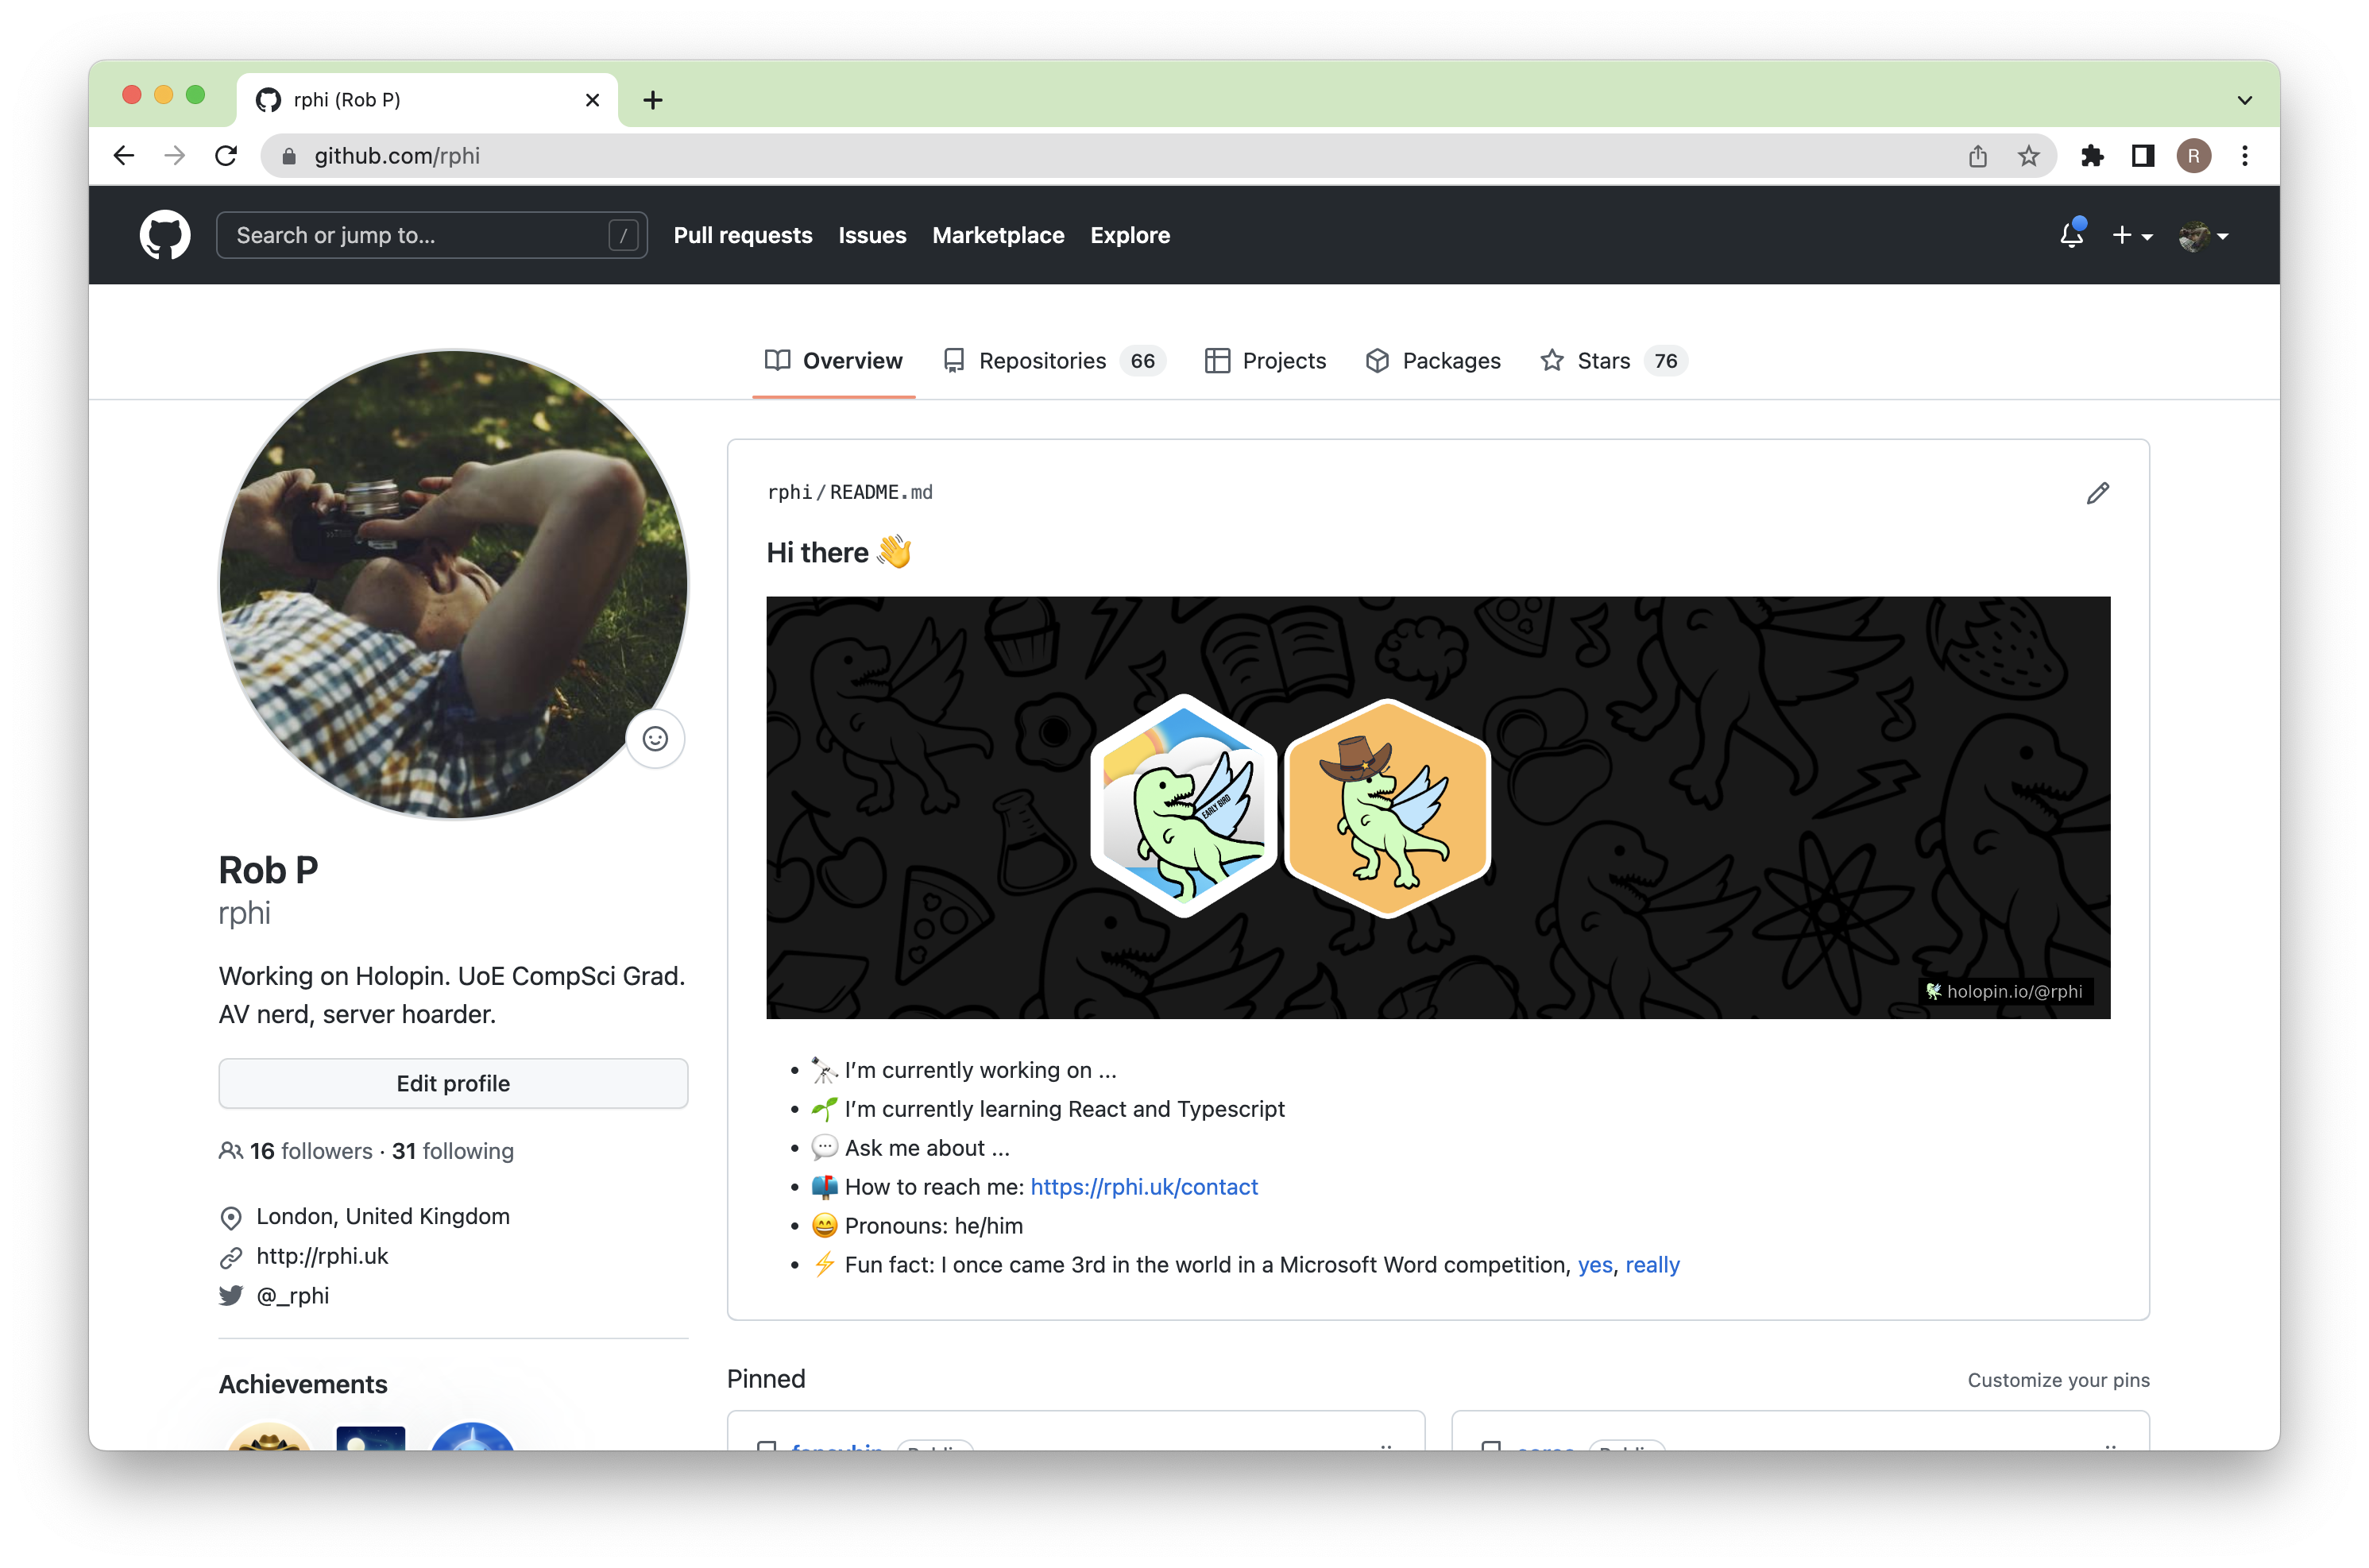
Task: Click the README edit pencil icon
Action: [x=2098, y=492]
